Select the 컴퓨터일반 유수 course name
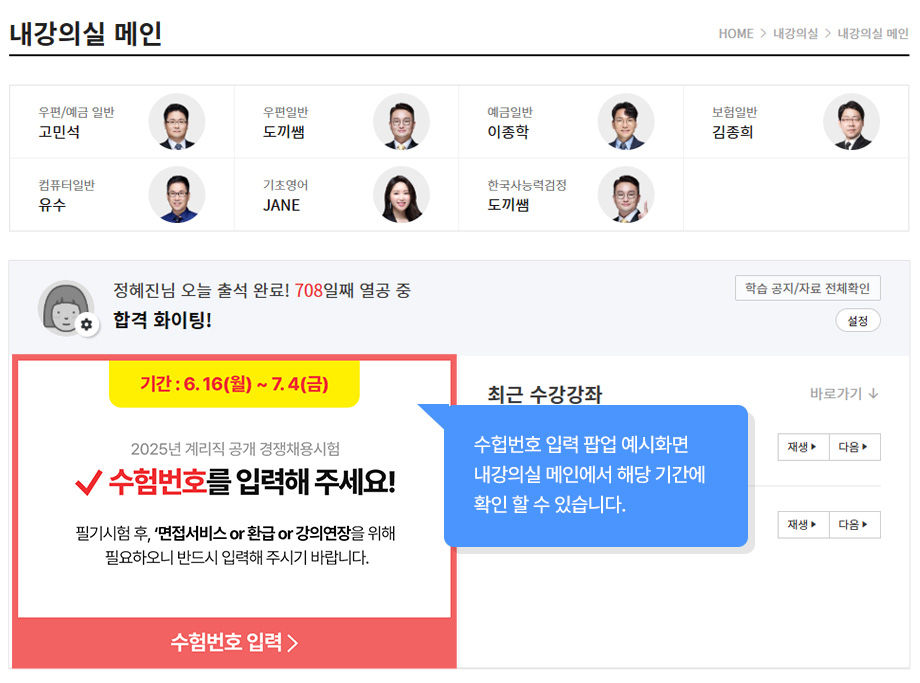Viewport: 920px width, 683px height. (52, 205)
